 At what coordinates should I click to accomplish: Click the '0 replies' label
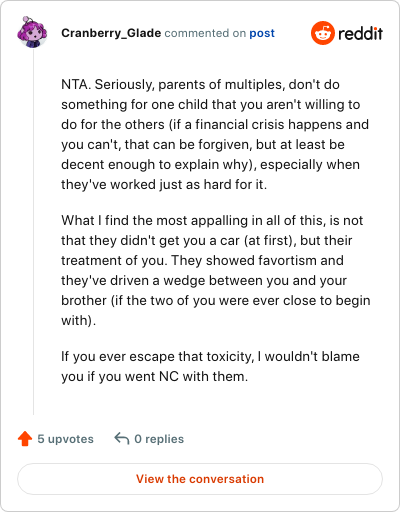pos(159,439)
